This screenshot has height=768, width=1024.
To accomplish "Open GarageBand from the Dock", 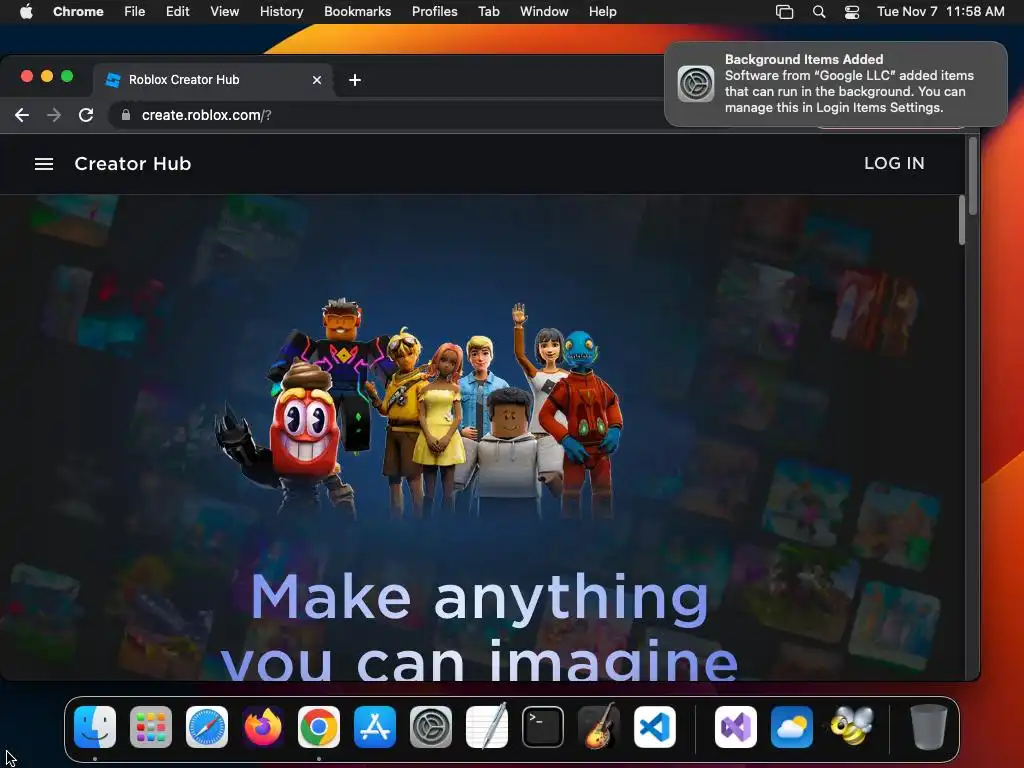I will (x=599, y=726).
